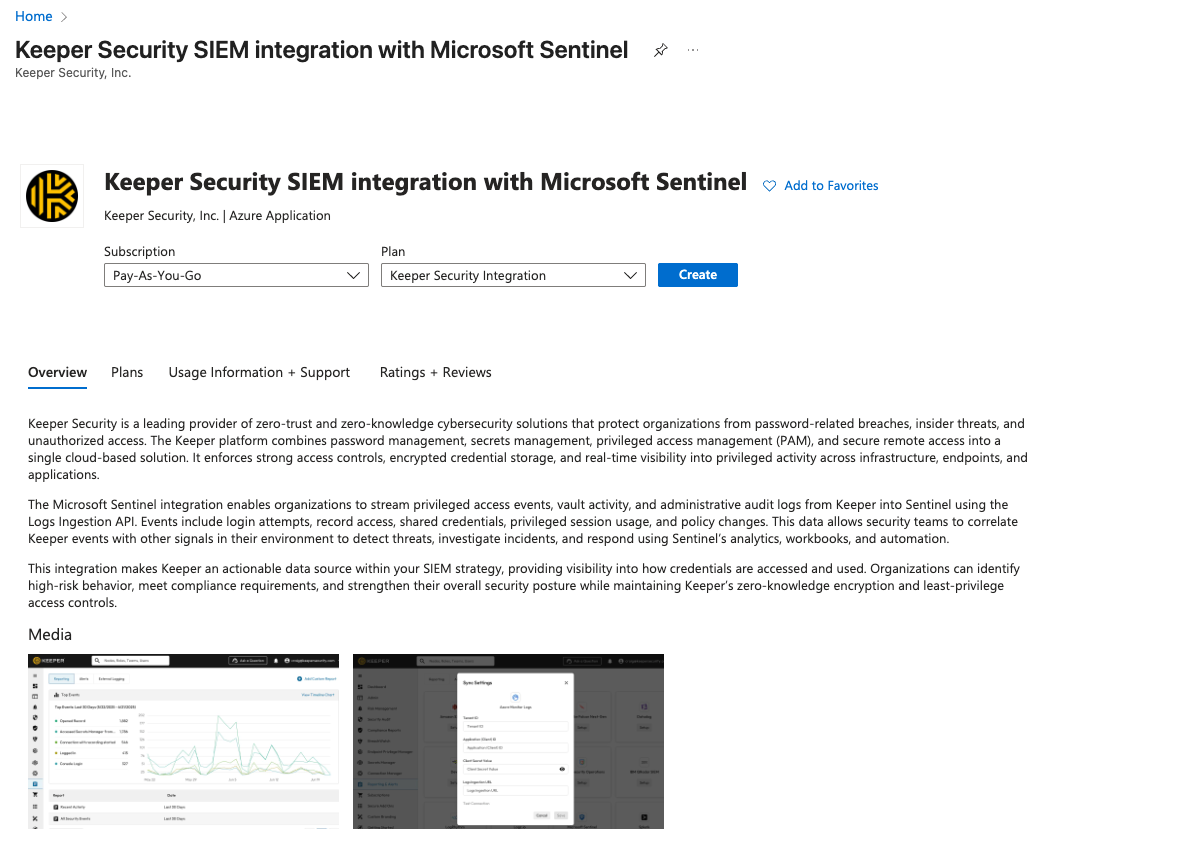Image resolution: width=1190 pixels, height=857 pixels.
Task: Click the top page title heading
Action: click(322, 50)
